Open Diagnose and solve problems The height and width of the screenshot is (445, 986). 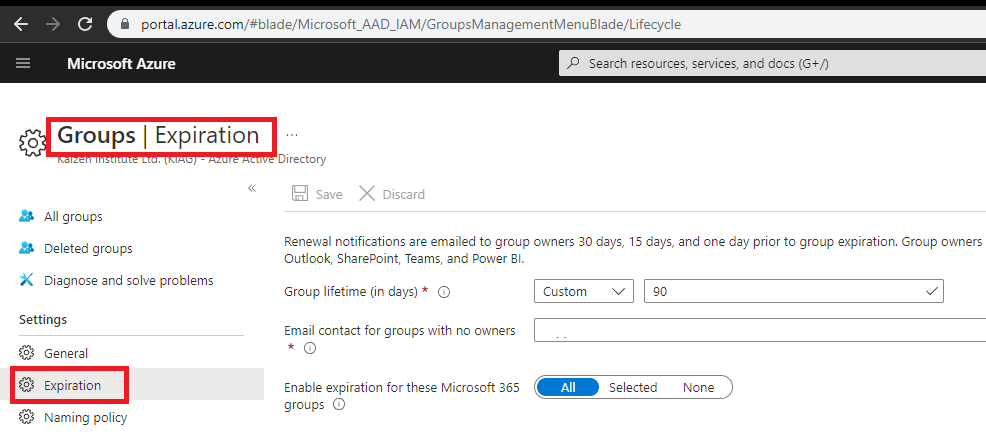[128, 280]
